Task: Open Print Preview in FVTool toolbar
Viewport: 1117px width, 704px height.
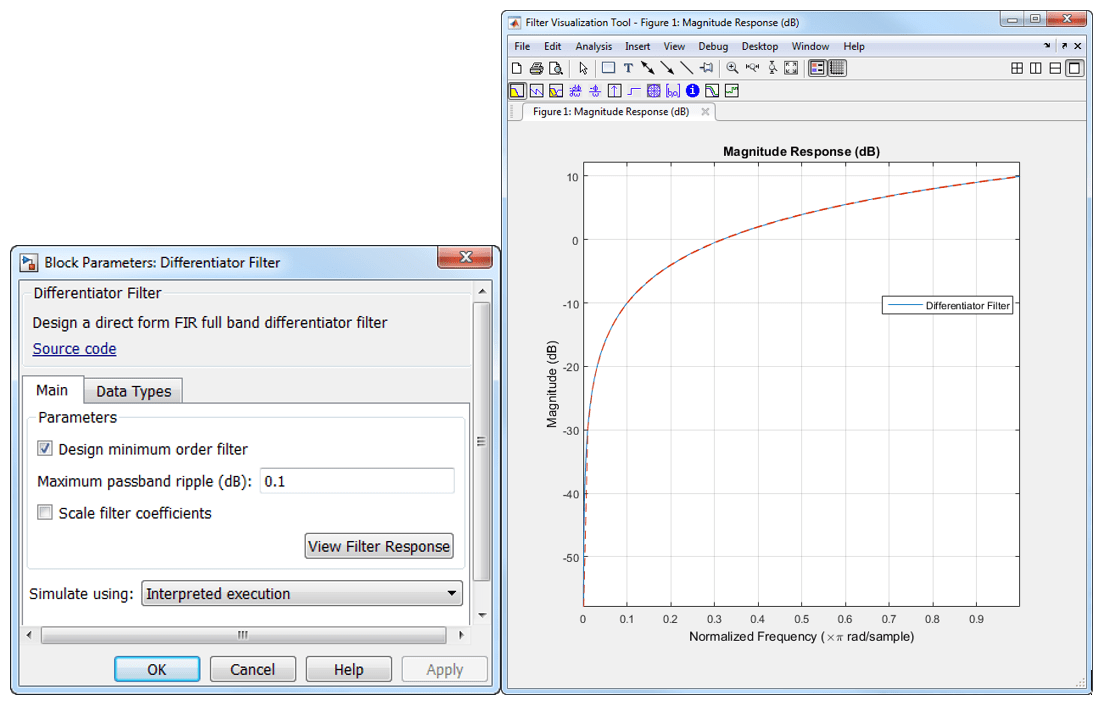Action: [x=556, y=68]
